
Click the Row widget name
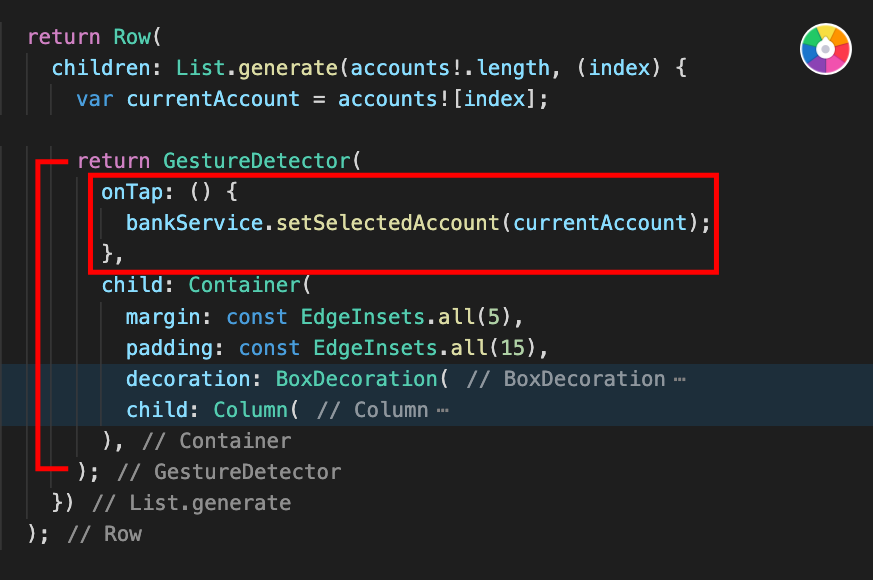tap(132, 37)
